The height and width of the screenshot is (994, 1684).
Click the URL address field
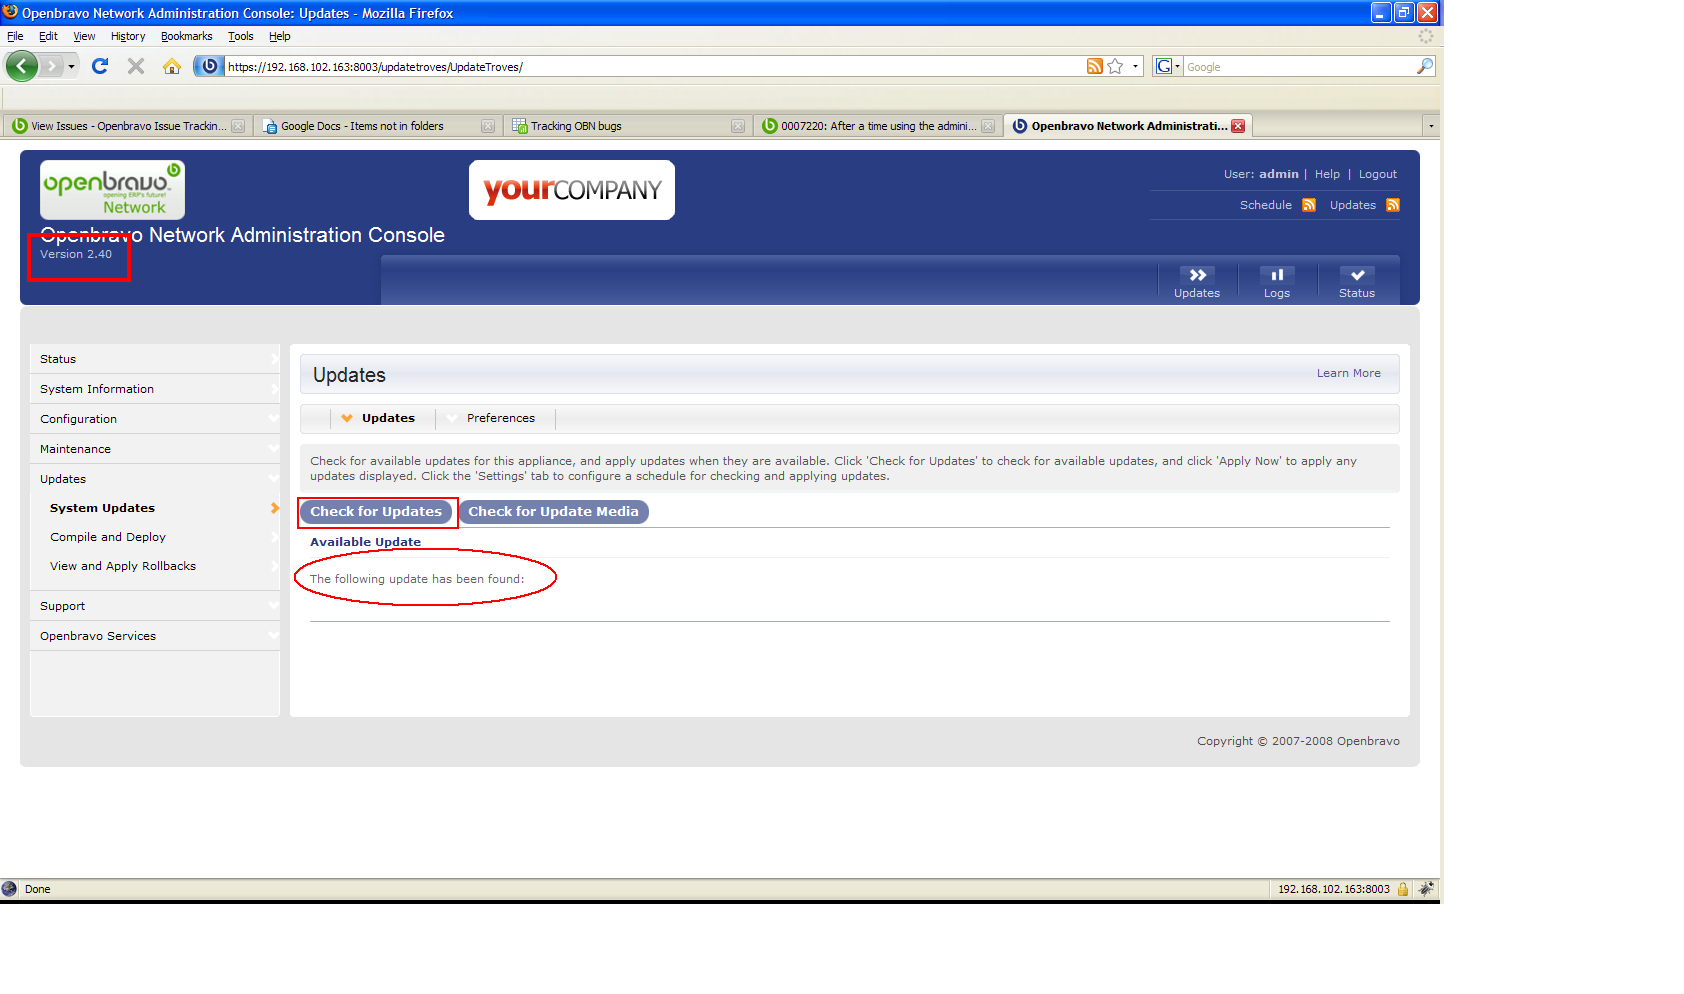654,67
